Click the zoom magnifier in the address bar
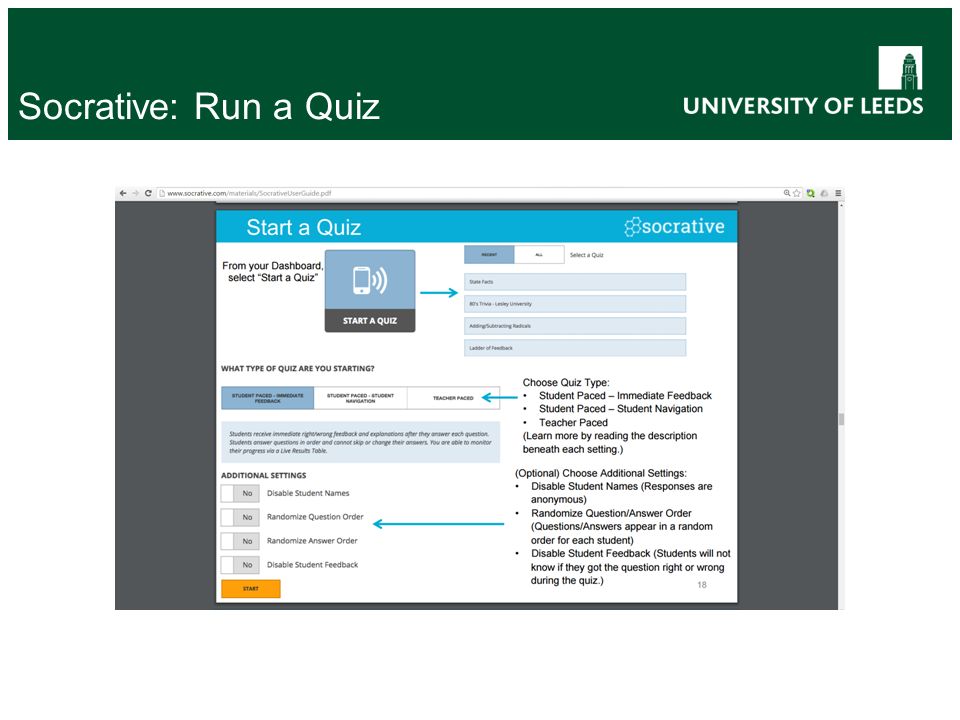The height and width of the screenshot is (720, 960). coord(787,193)
